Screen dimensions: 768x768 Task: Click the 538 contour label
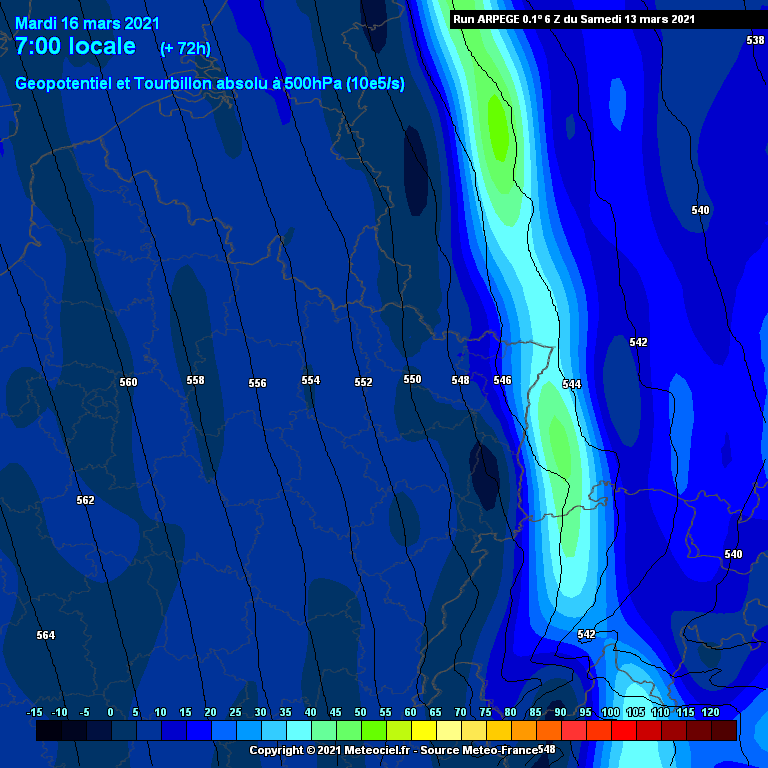(755, 40)
